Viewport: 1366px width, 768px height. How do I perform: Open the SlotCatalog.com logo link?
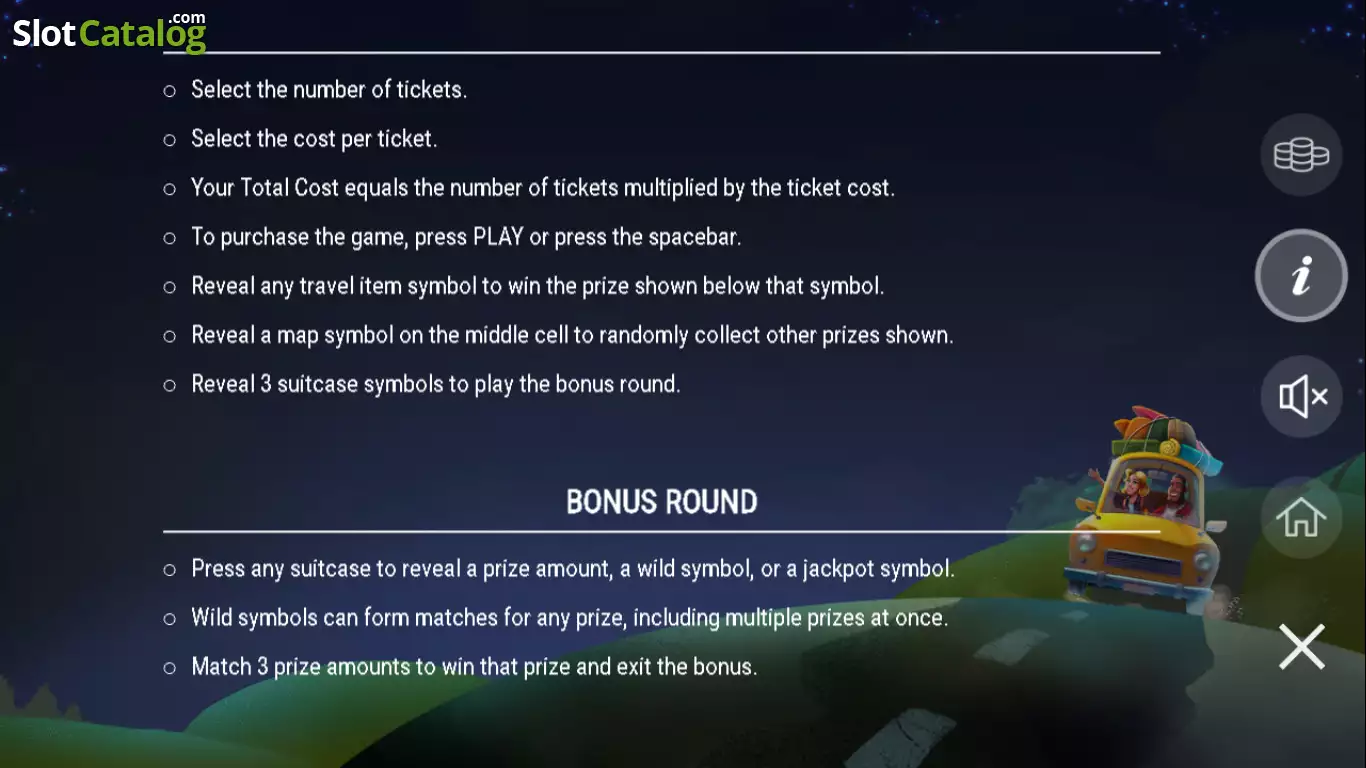pyautogui.click(x=109, y=32)
